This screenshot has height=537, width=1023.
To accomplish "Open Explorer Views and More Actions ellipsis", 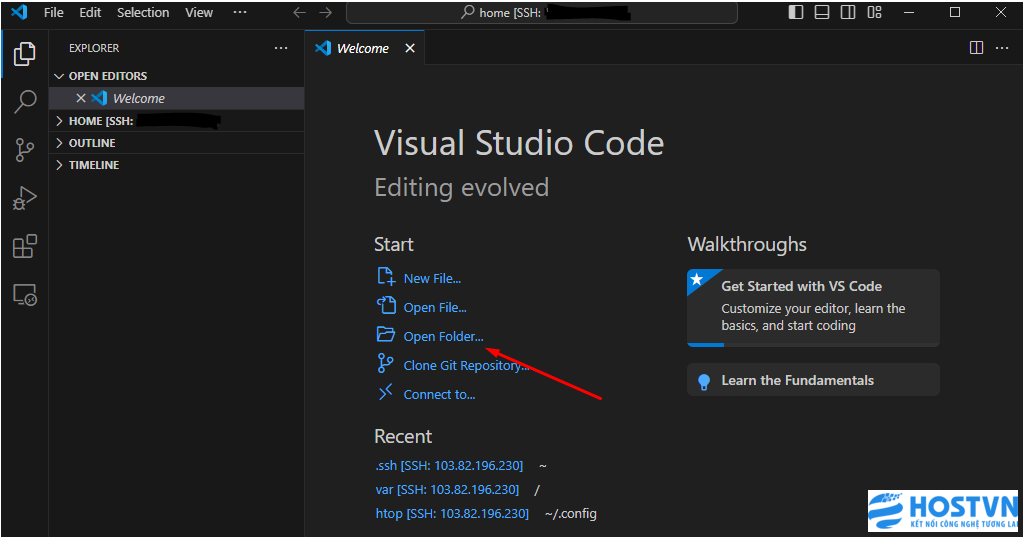I will [x=281, y=48].
